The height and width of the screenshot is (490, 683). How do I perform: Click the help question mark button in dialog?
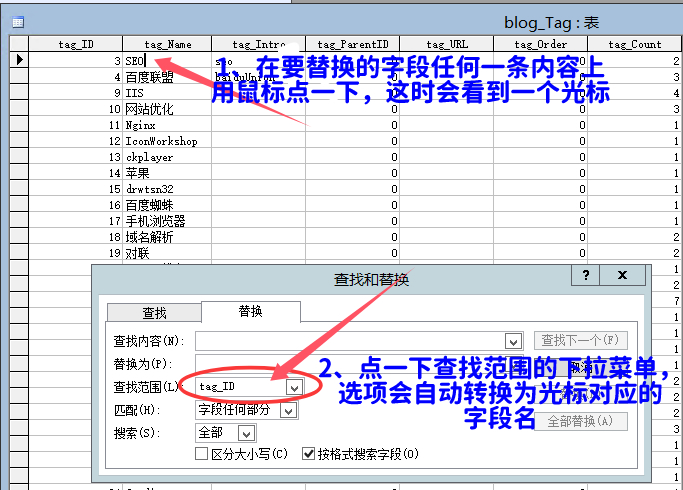click(x=585, y=276)
